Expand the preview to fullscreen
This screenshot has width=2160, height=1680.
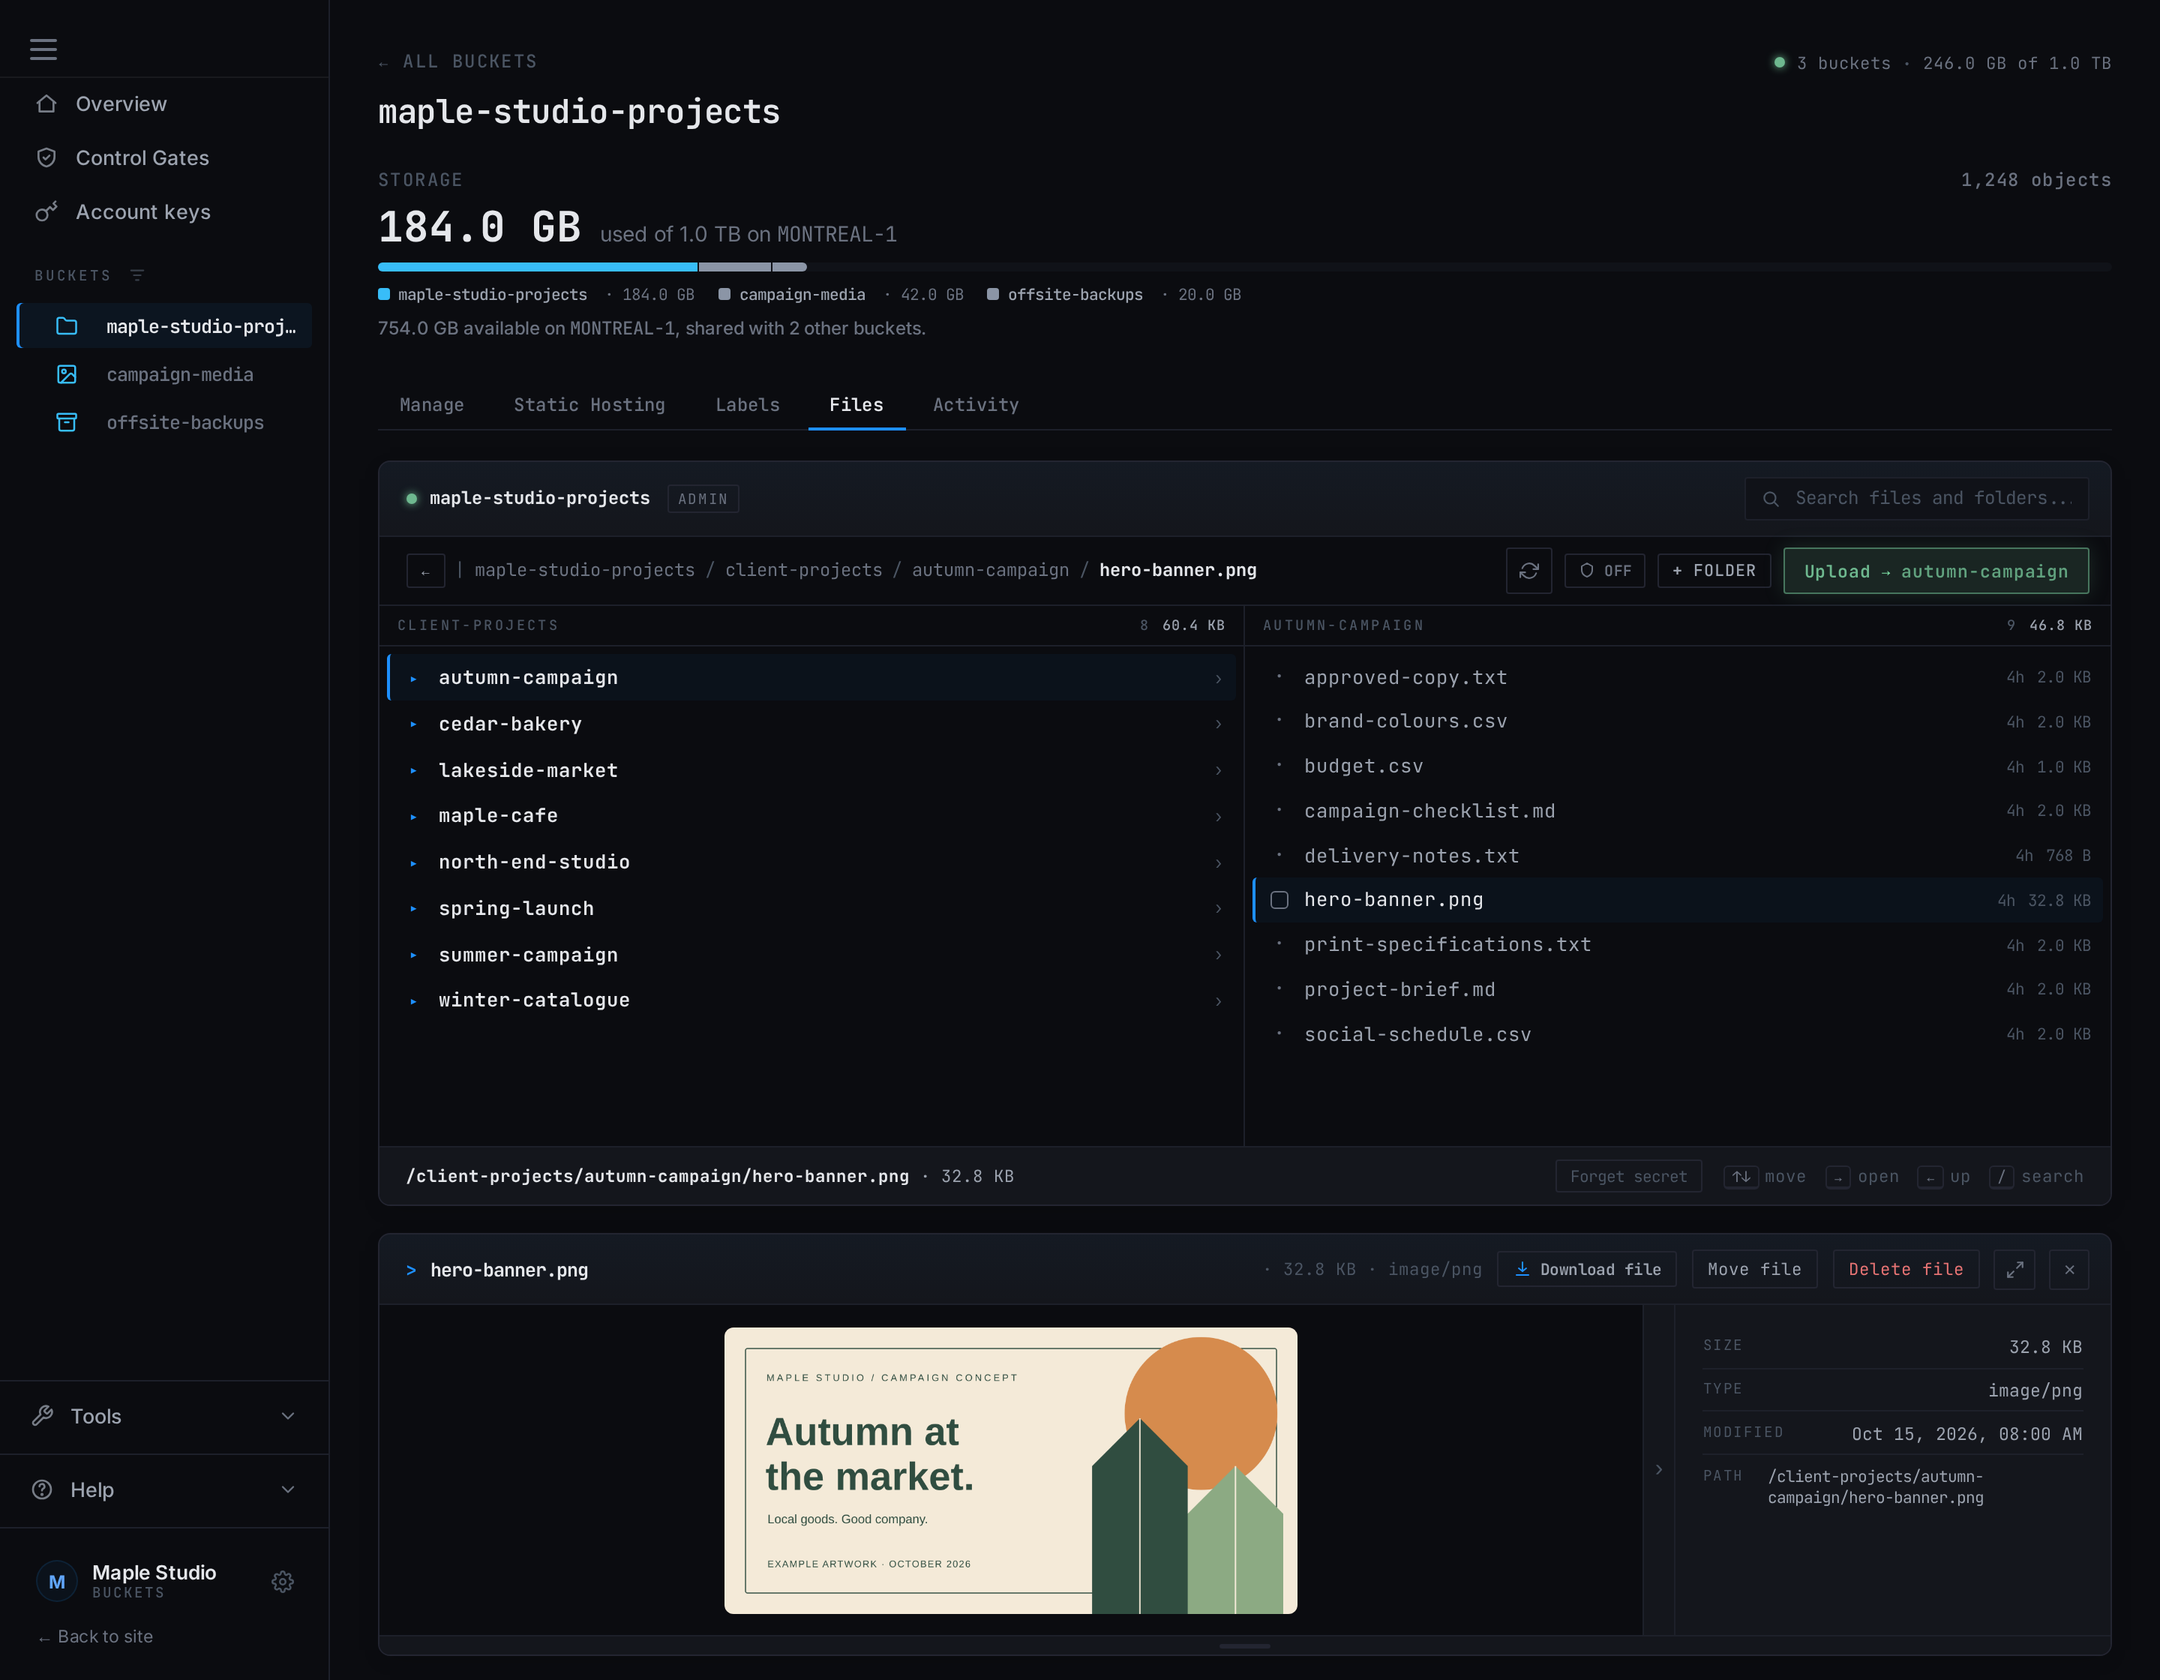click(2014, 1269)
